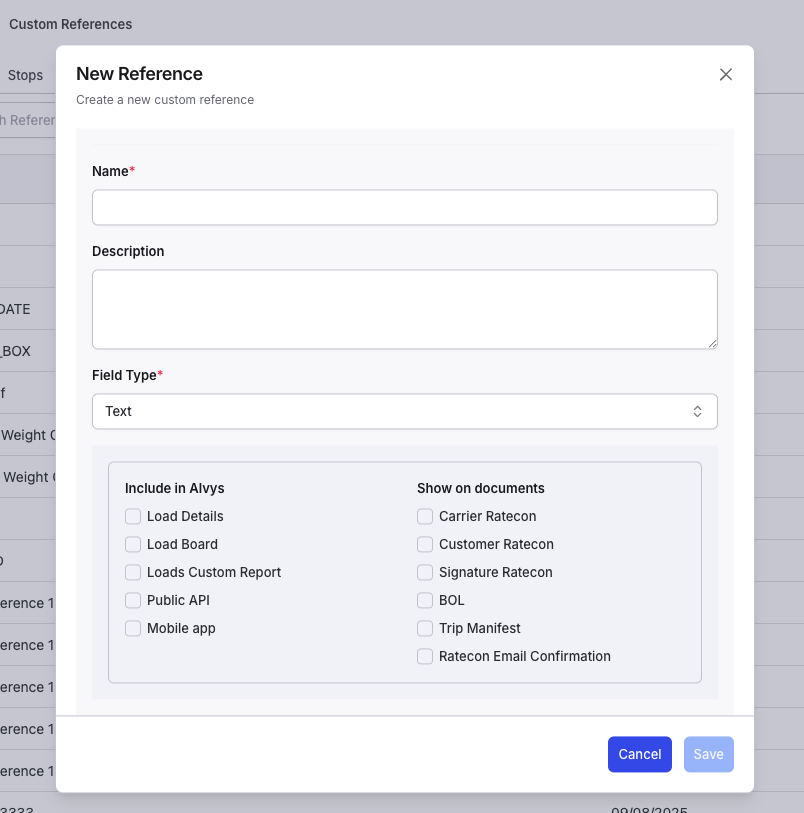Click the Show on documents heading
Viewport: 804px width, 813px height.
tap(481, 488)
